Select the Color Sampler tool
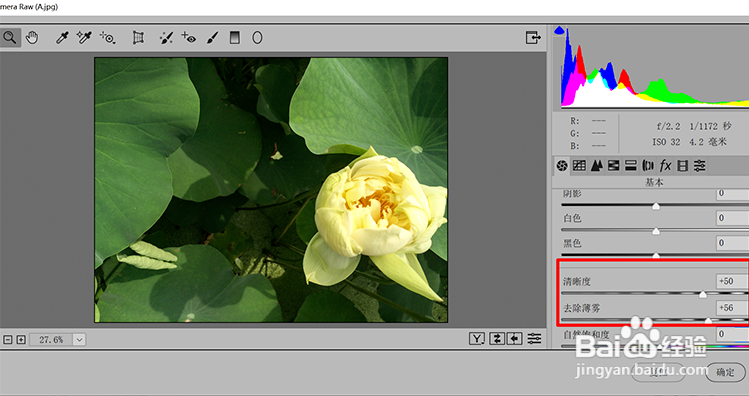The height and width of the screenshot is (396, 749). (84, 37)
